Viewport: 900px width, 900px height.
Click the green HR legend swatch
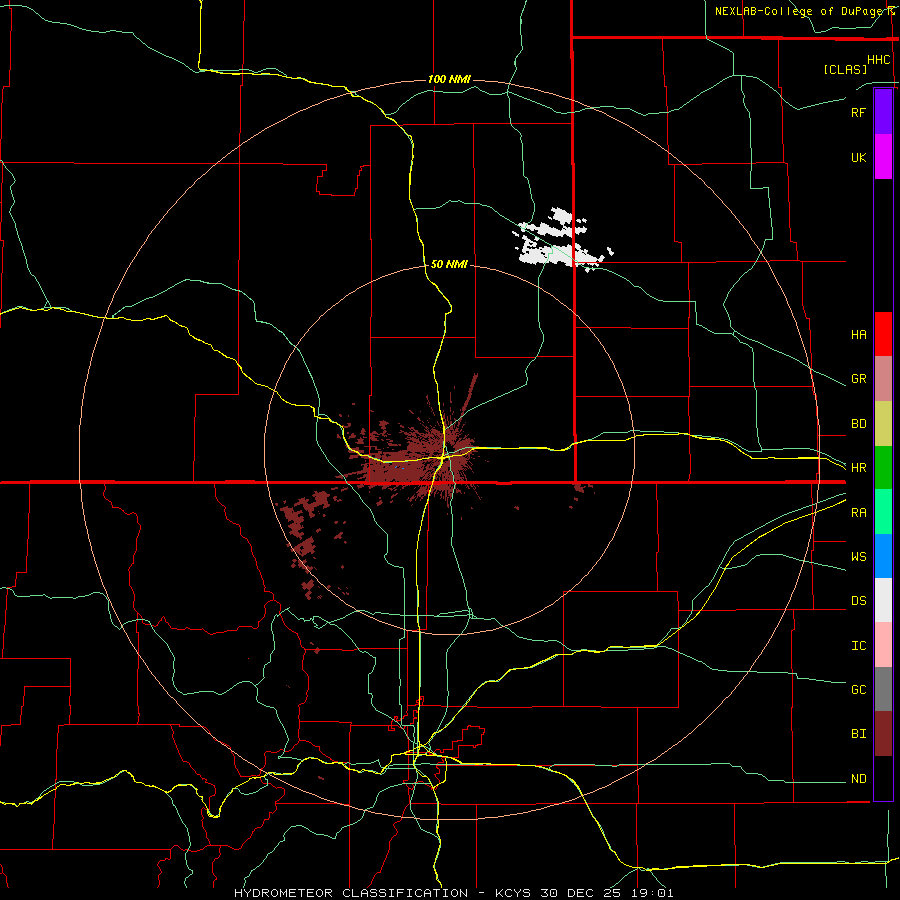click(x=883, y=468)
